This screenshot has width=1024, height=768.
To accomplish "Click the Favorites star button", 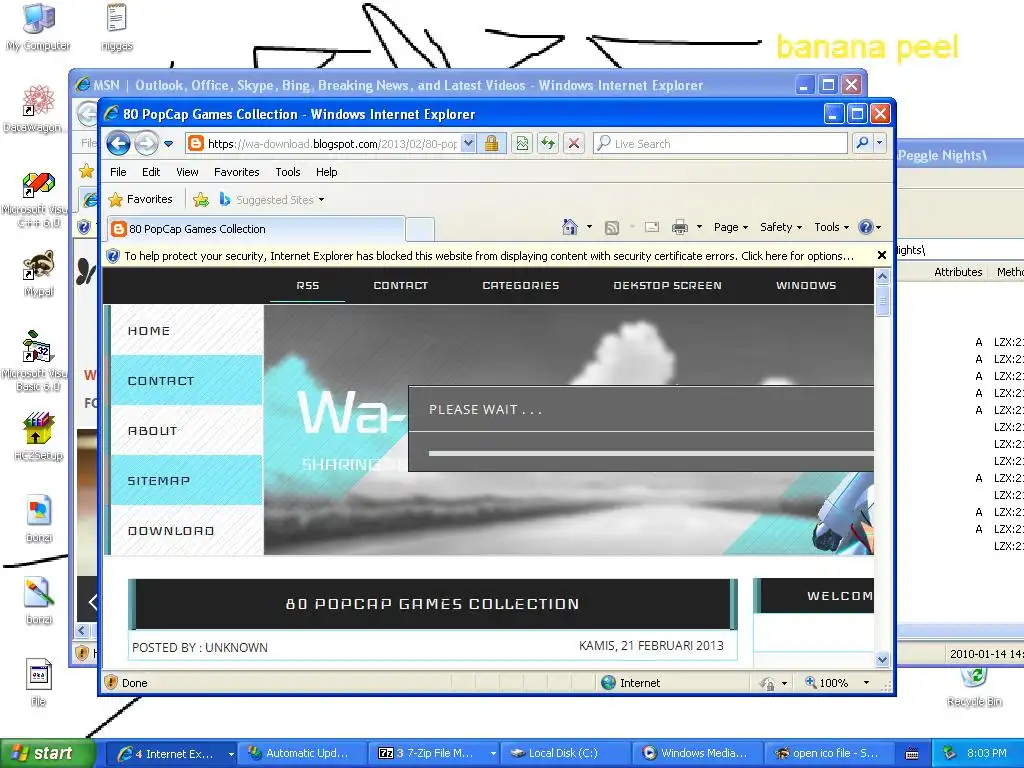I will [x=140, y=199].
